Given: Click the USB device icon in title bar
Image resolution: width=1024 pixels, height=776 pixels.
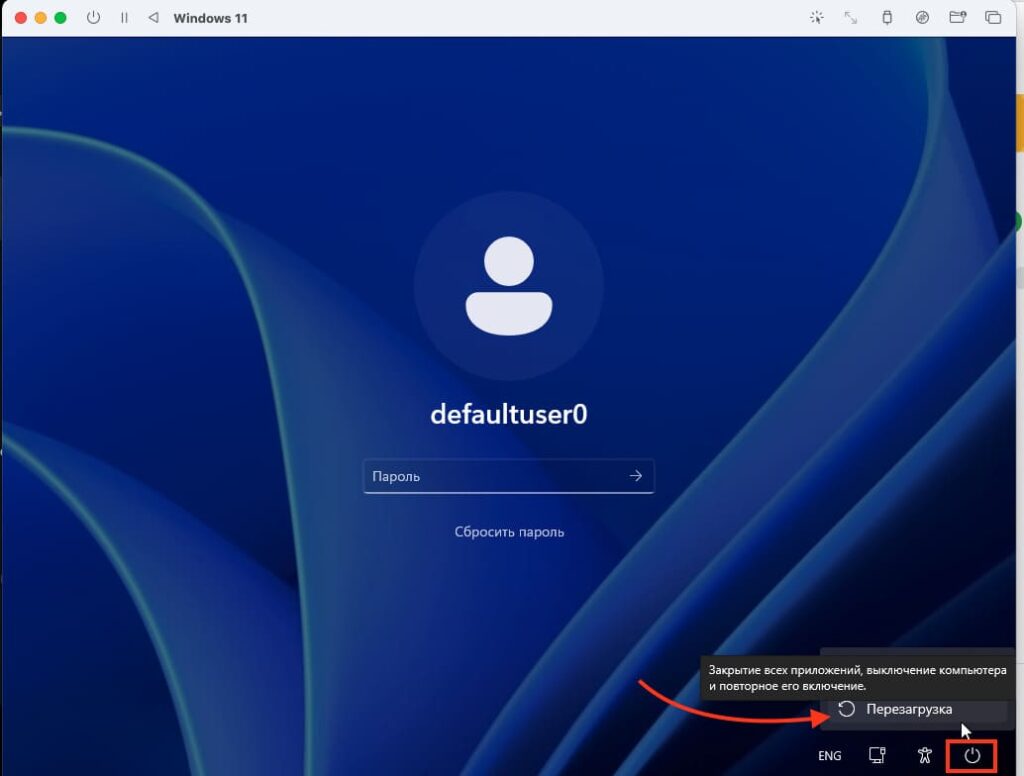Looking at the screenshot, I should point(886,18).
